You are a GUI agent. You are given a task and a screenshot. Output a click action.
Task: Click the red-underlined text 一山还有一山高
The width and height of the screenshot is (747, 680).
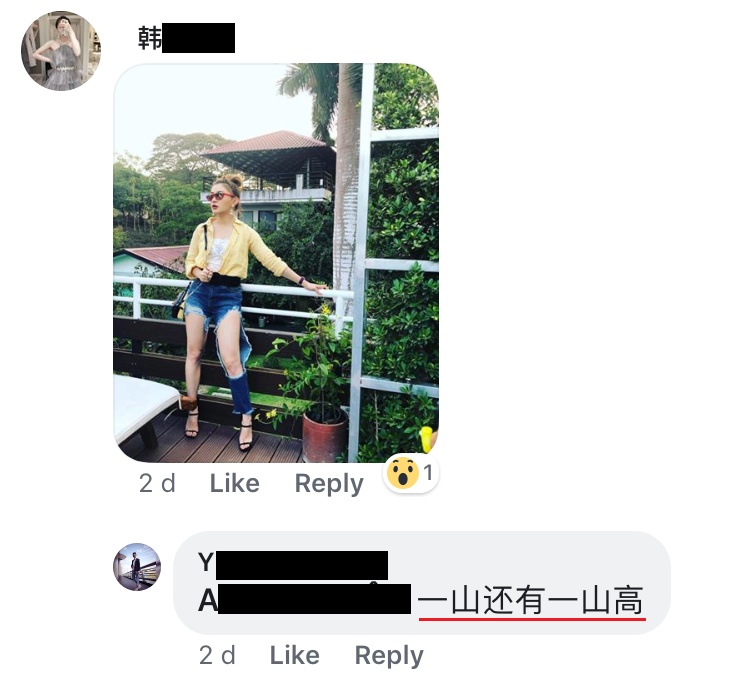click(x=531, y=601)
